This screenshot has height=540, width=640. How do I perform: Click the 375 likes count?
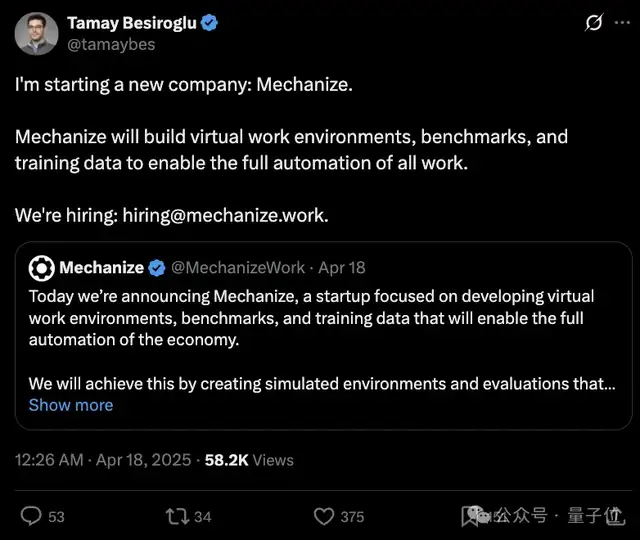(352, 516)
